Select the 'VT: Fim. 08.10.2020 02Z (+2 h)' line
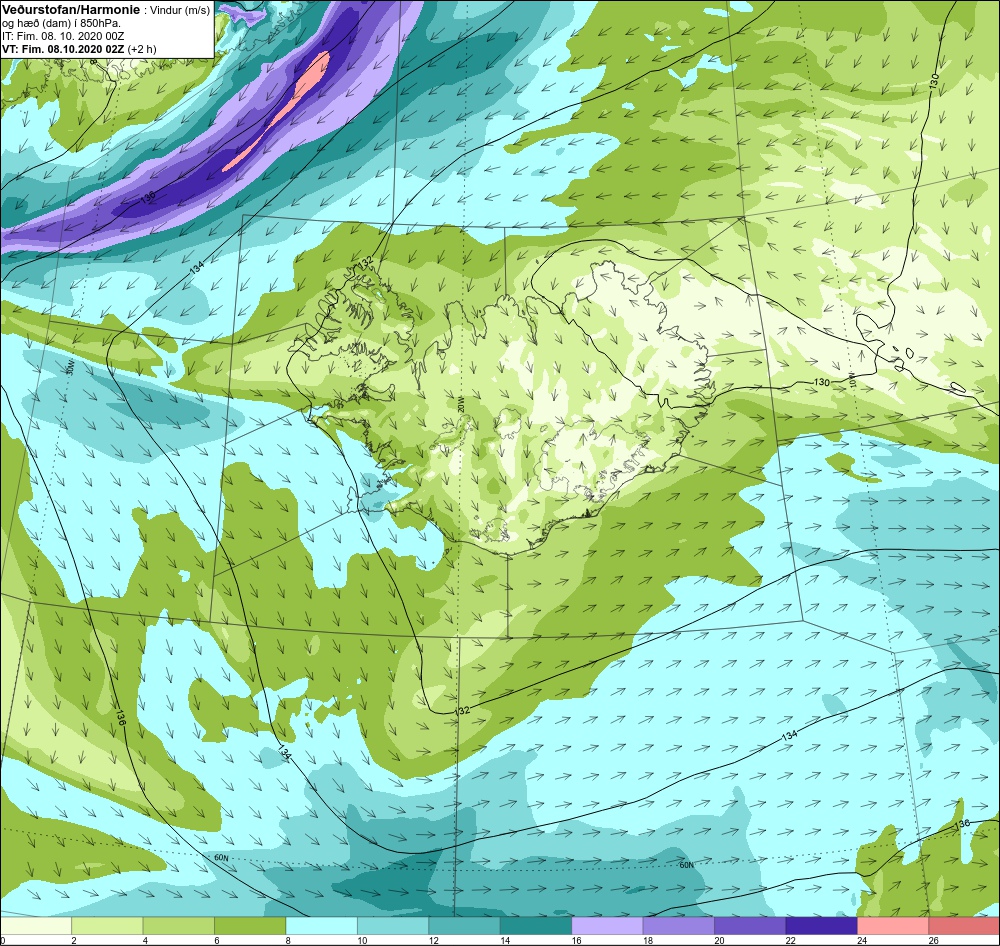 79,49
